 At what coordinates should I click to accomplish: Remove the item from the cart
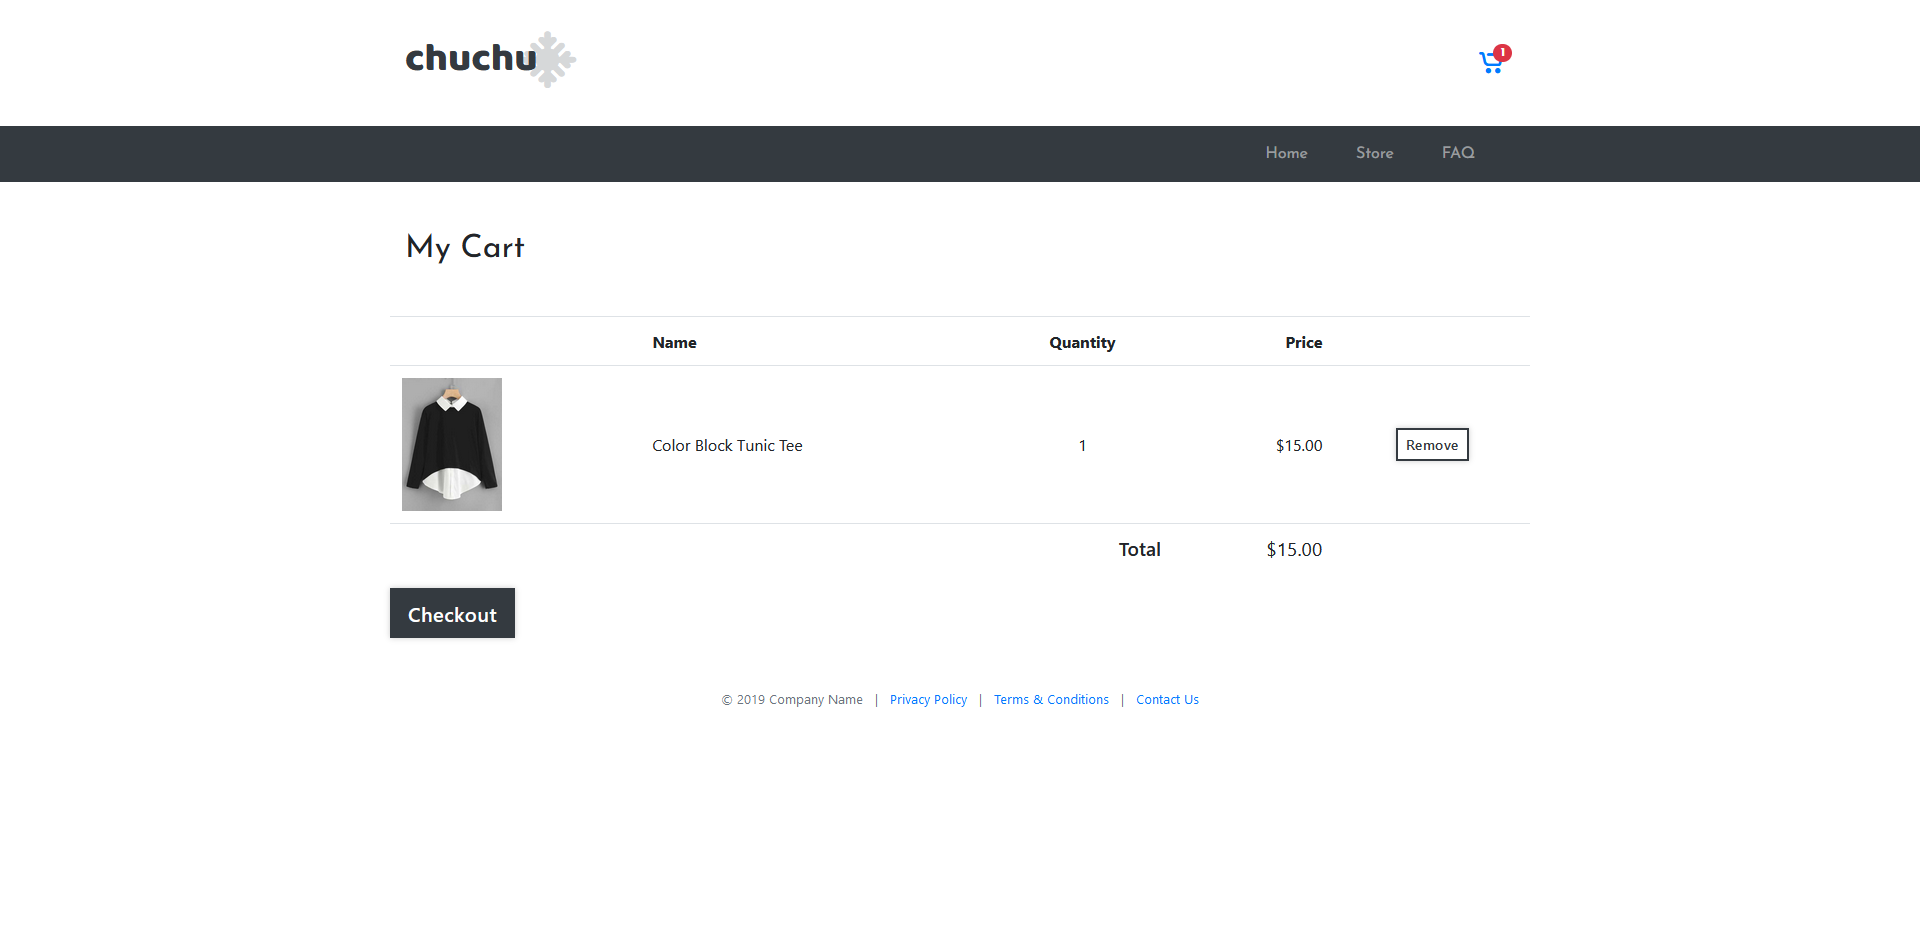(x=1432, y=445)
